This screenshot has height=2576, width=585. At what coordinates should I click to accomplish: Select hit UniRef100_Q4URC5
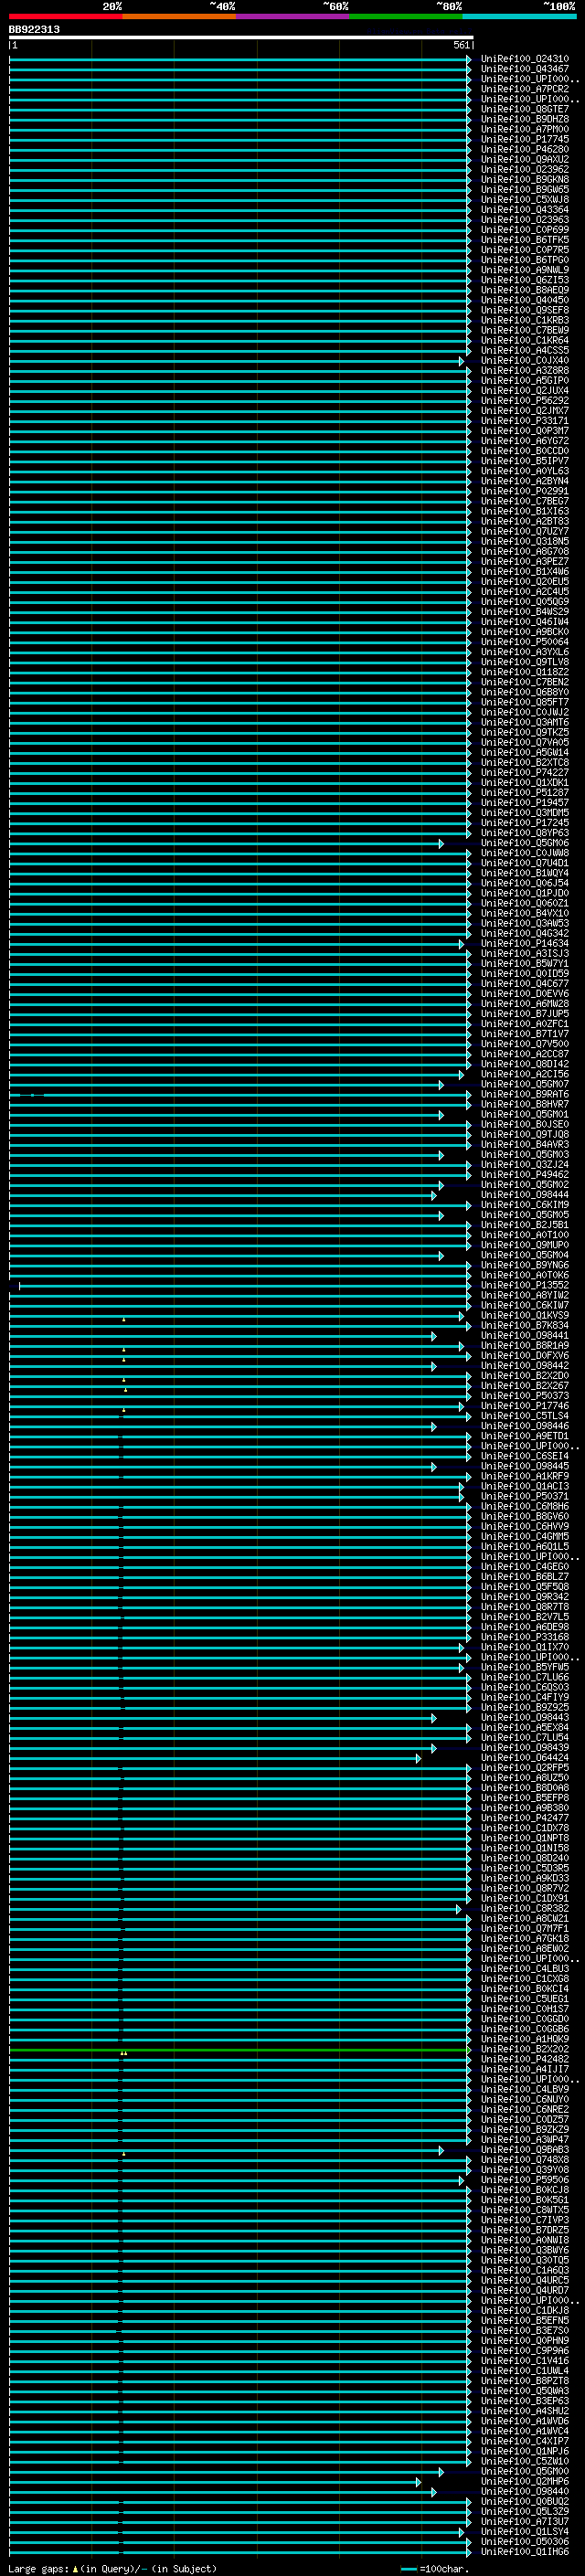525,2280
